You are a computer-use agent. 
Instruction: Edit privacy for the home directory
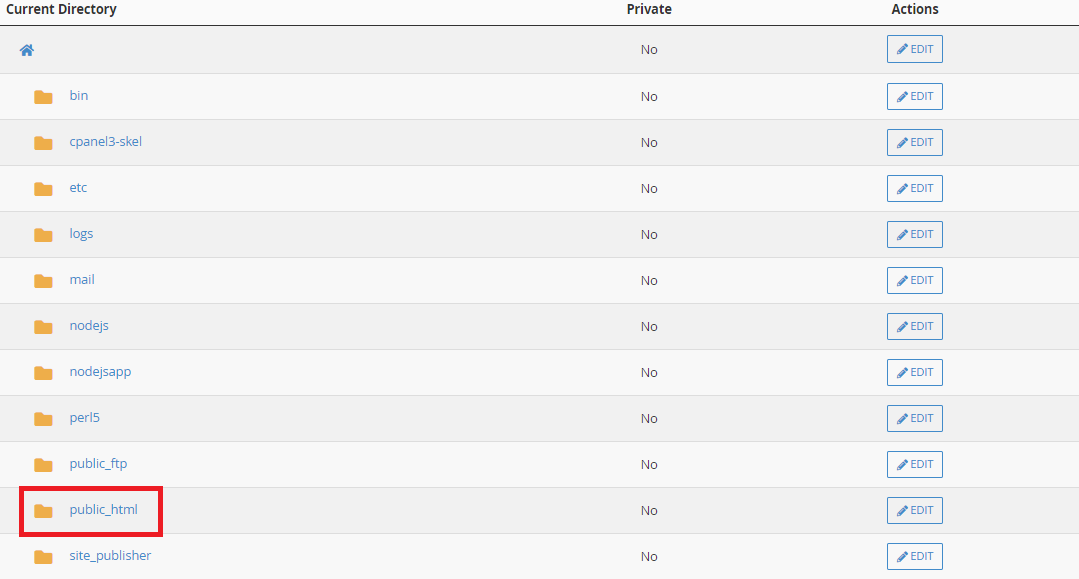[x=914, y=50]
